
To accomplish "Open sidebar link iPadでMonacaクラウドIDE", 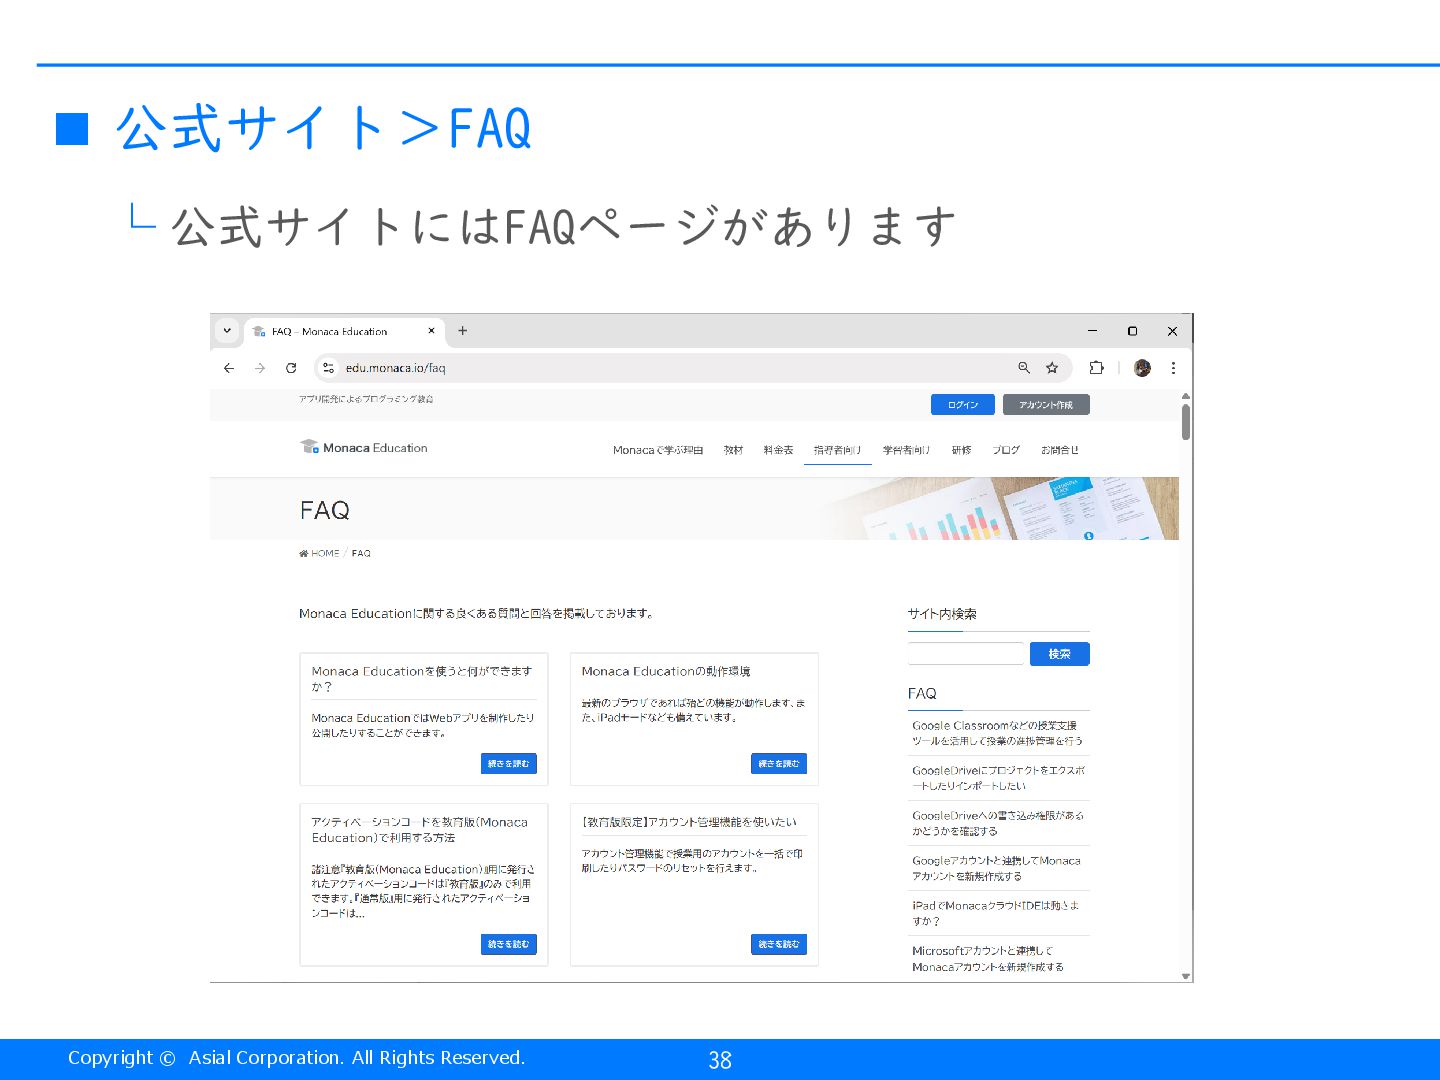I will (995, 913).
